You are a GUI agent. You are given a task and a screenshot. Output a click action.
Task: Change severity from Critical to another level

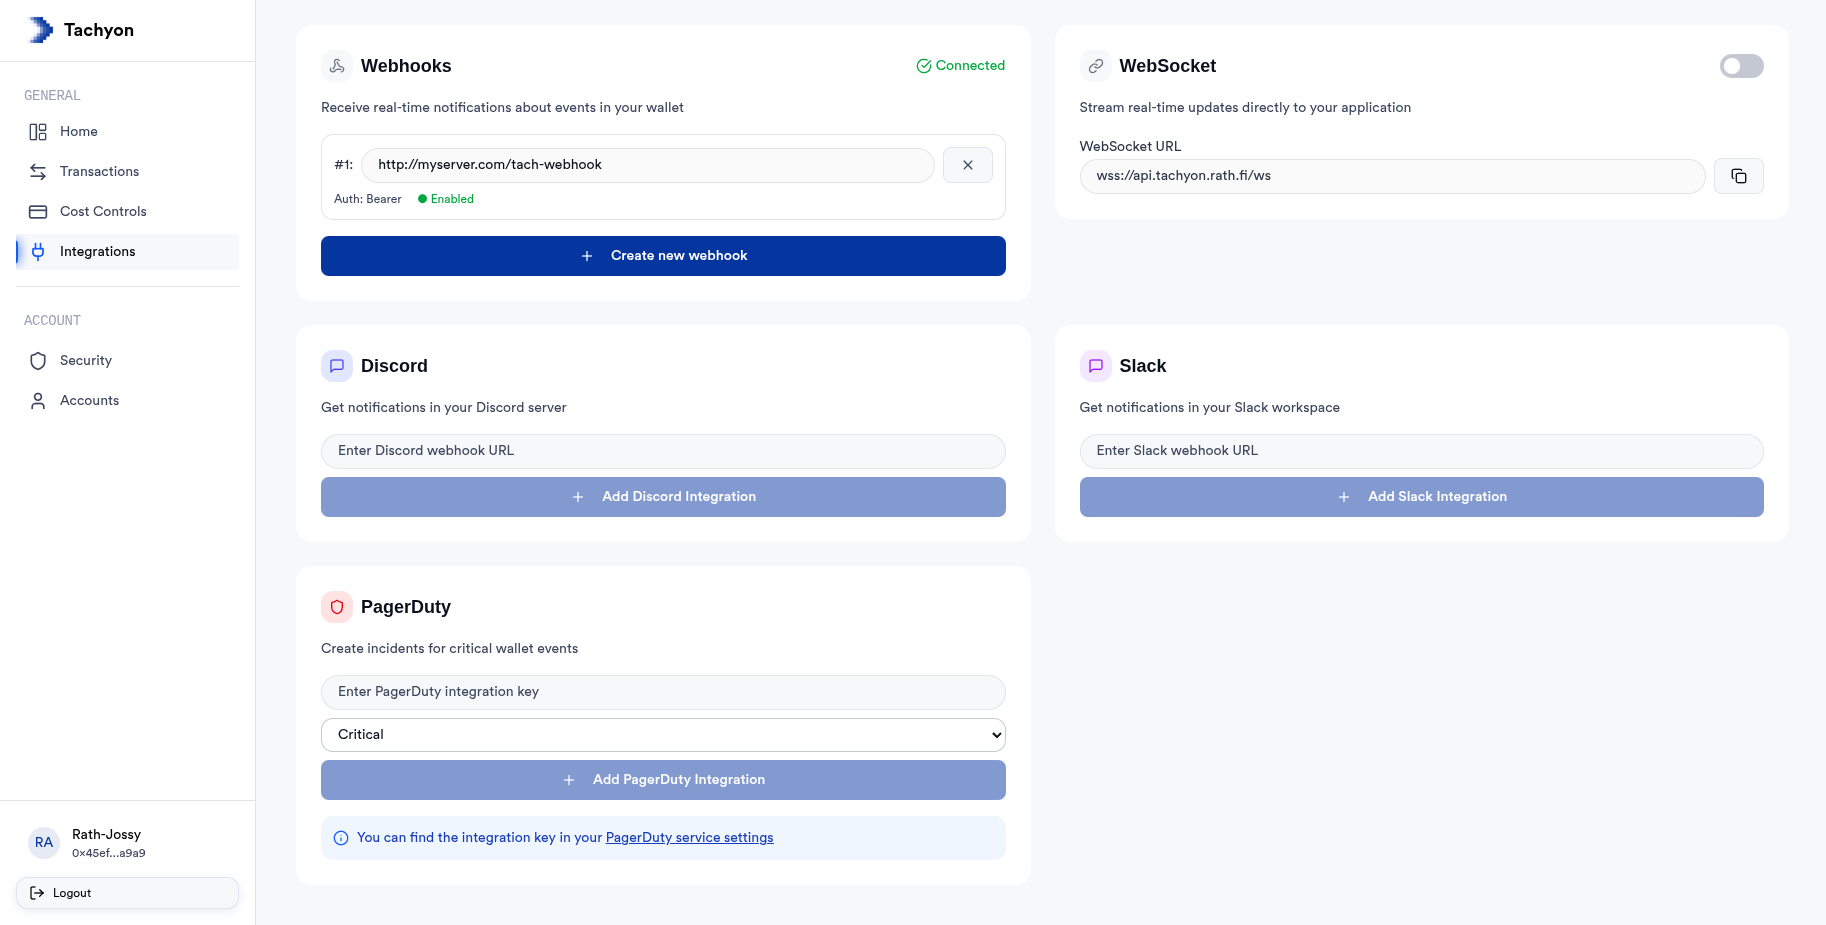(662, 734)
